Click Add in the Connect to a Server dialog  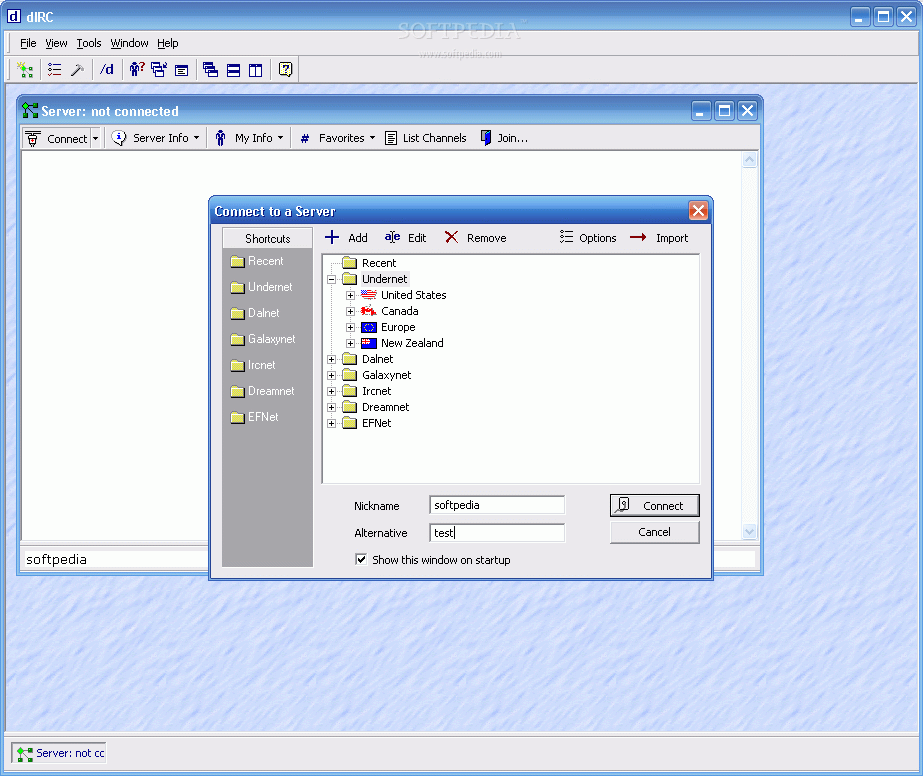346,238
